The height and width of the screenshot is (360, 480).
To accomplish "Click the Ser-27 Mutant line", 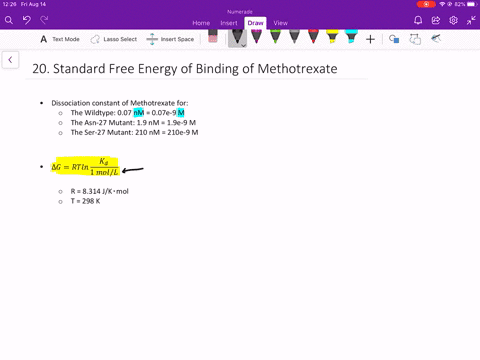I will click(134, 132).
